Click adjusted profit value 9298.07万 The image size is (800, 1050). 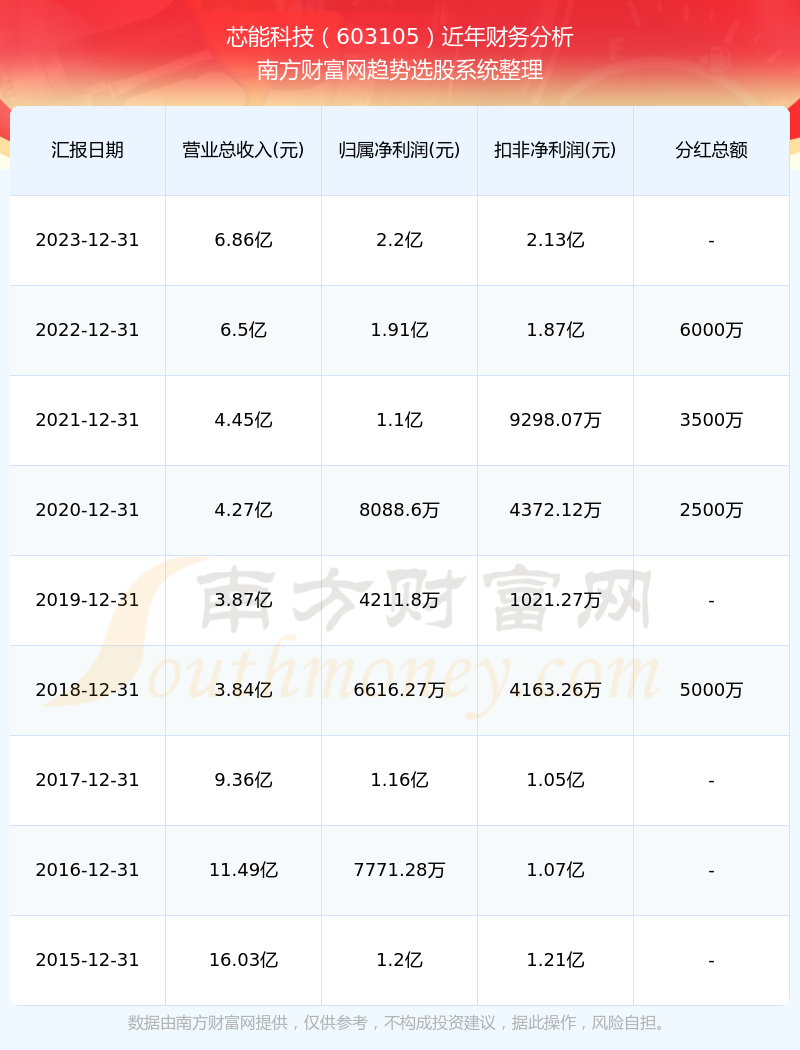(555, 420)
